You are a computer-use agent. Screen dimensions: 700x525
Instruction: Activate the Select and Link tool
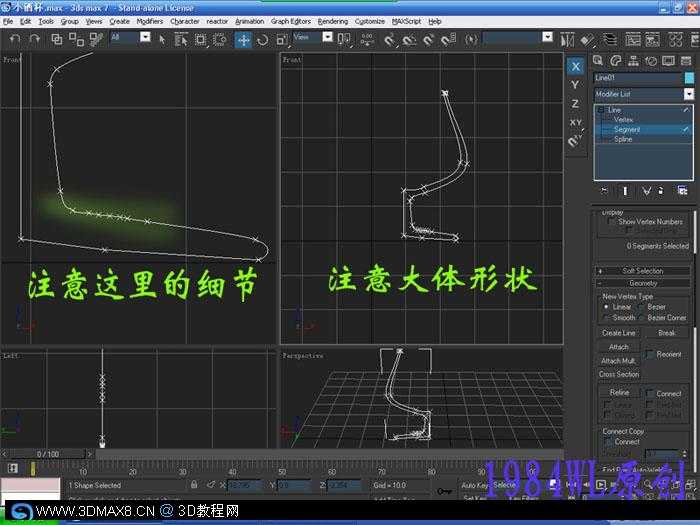pos(57,39)
